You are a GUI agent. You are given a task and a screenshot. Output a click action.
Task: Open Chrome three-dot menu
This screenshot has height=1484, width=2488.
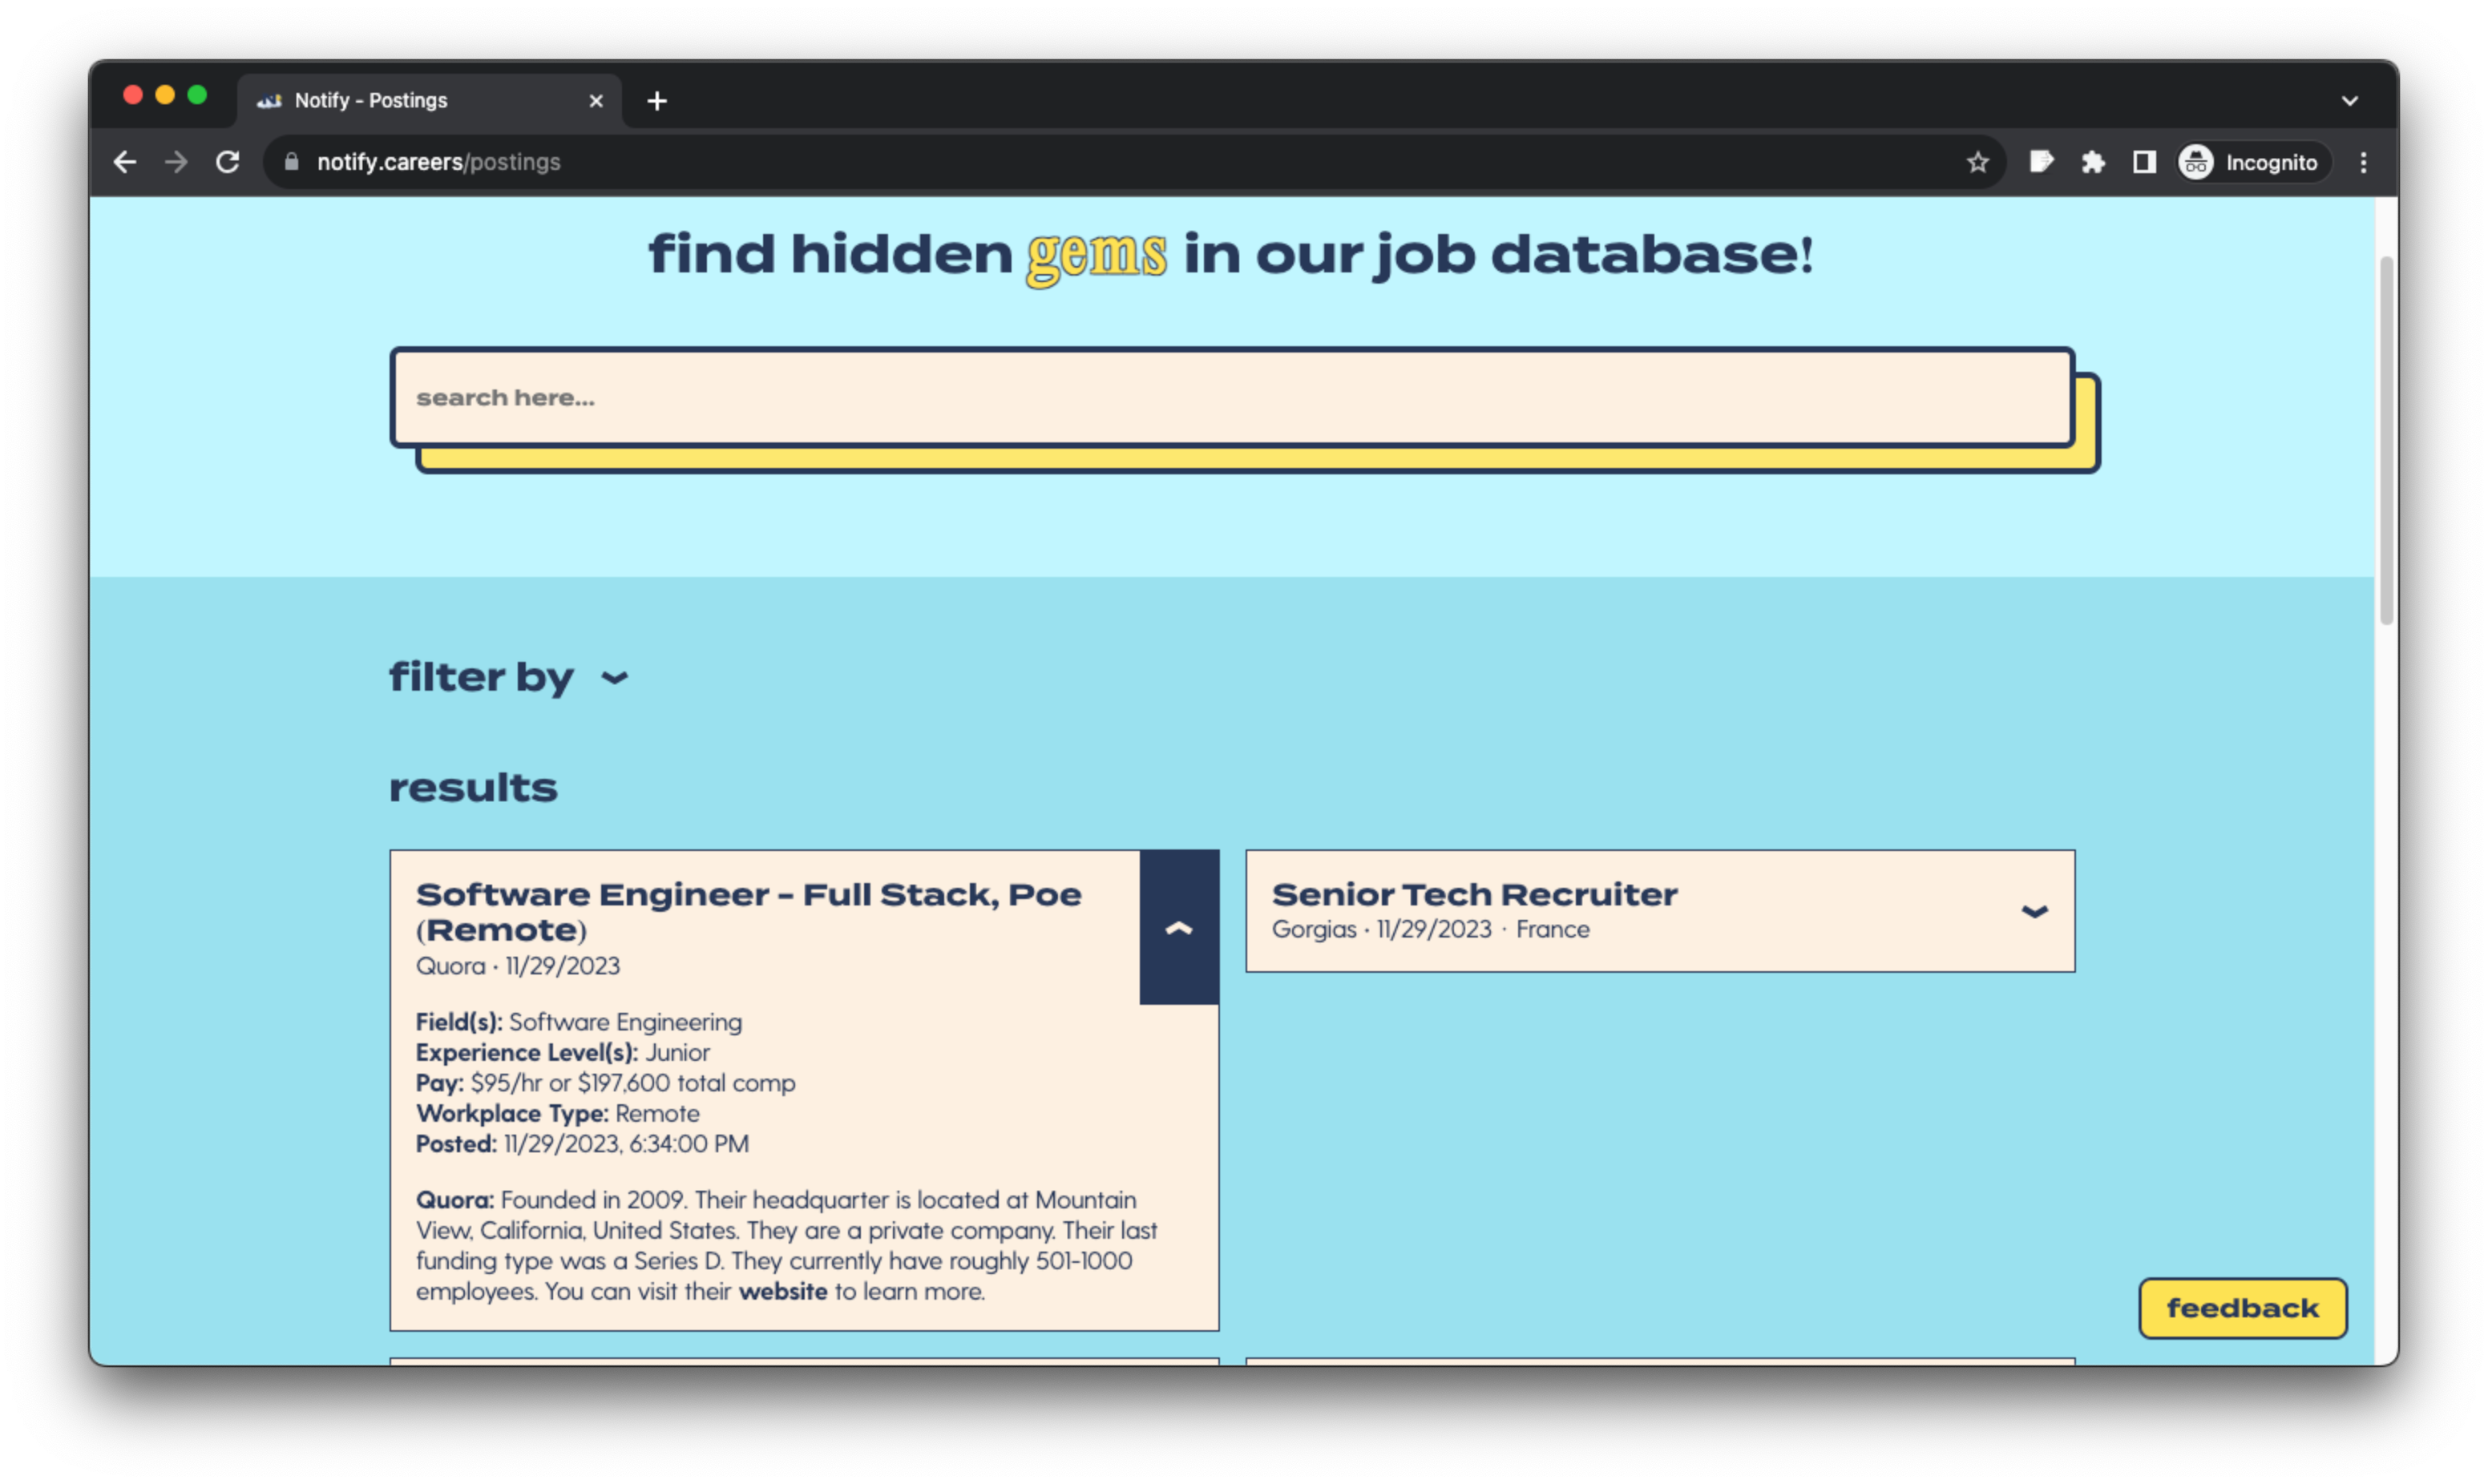click(x=2363, y=162)
